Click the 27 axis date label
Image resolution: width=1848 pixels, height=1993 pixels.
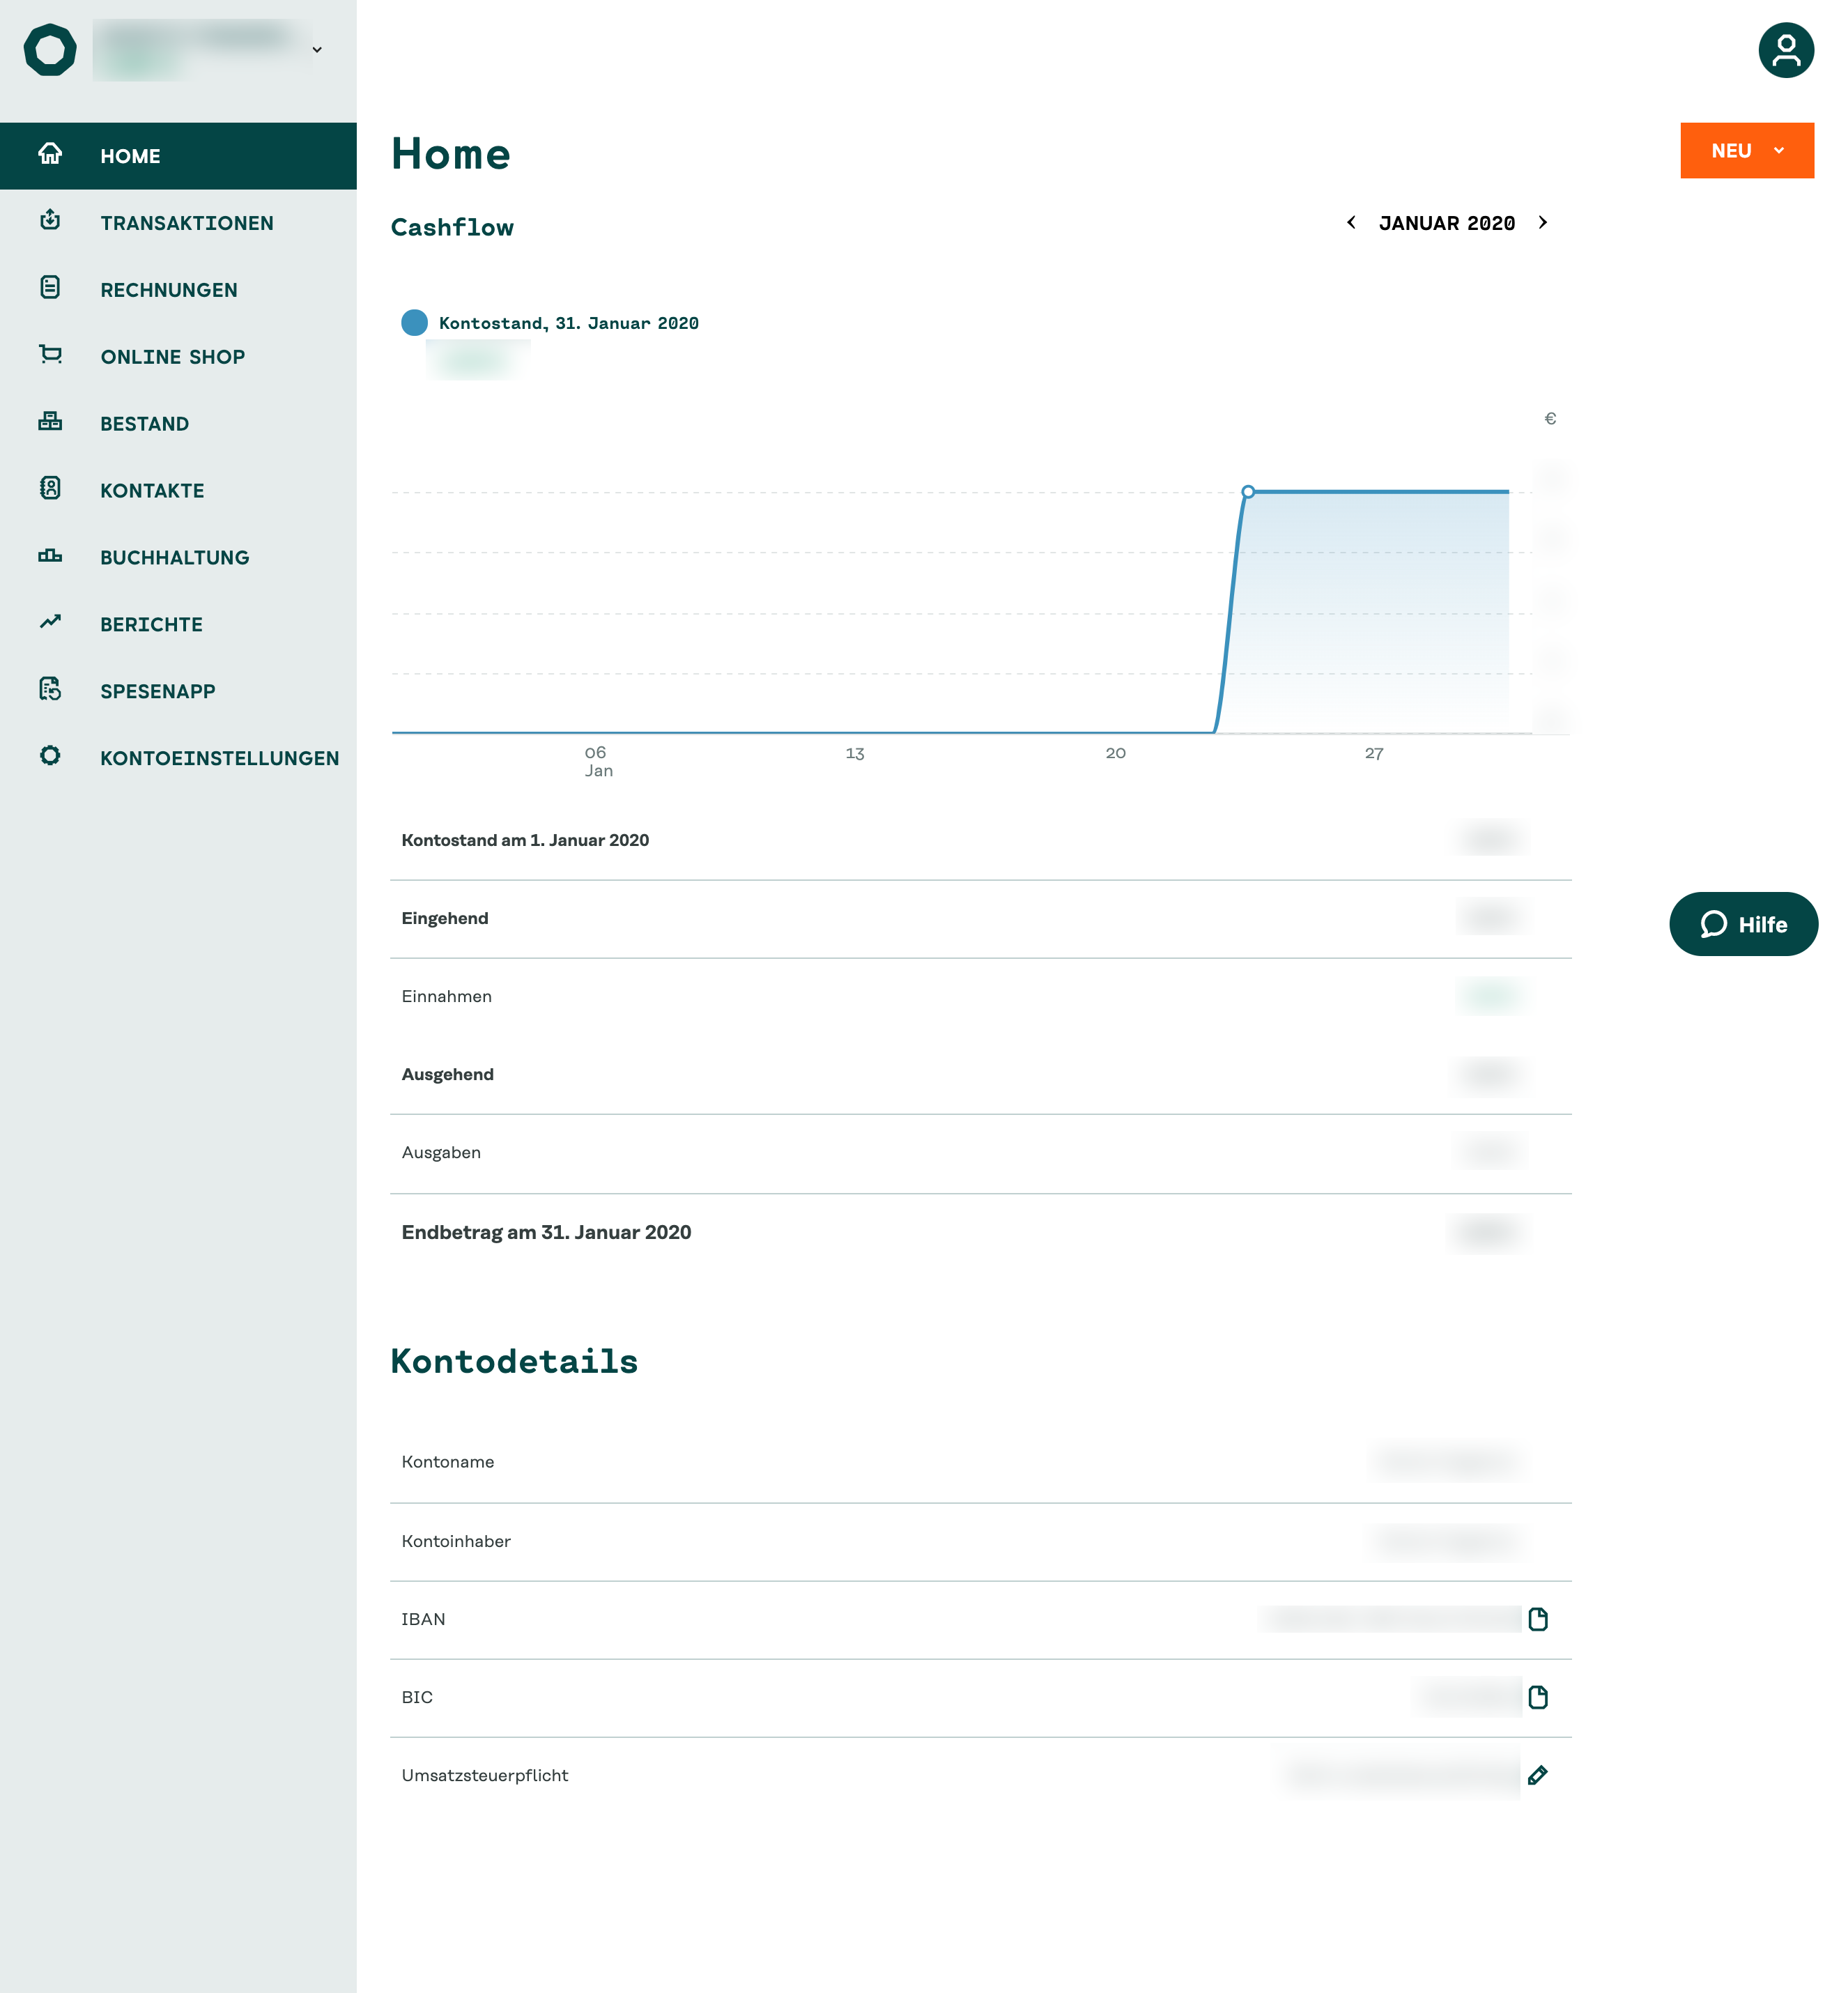pos(1374,753)
